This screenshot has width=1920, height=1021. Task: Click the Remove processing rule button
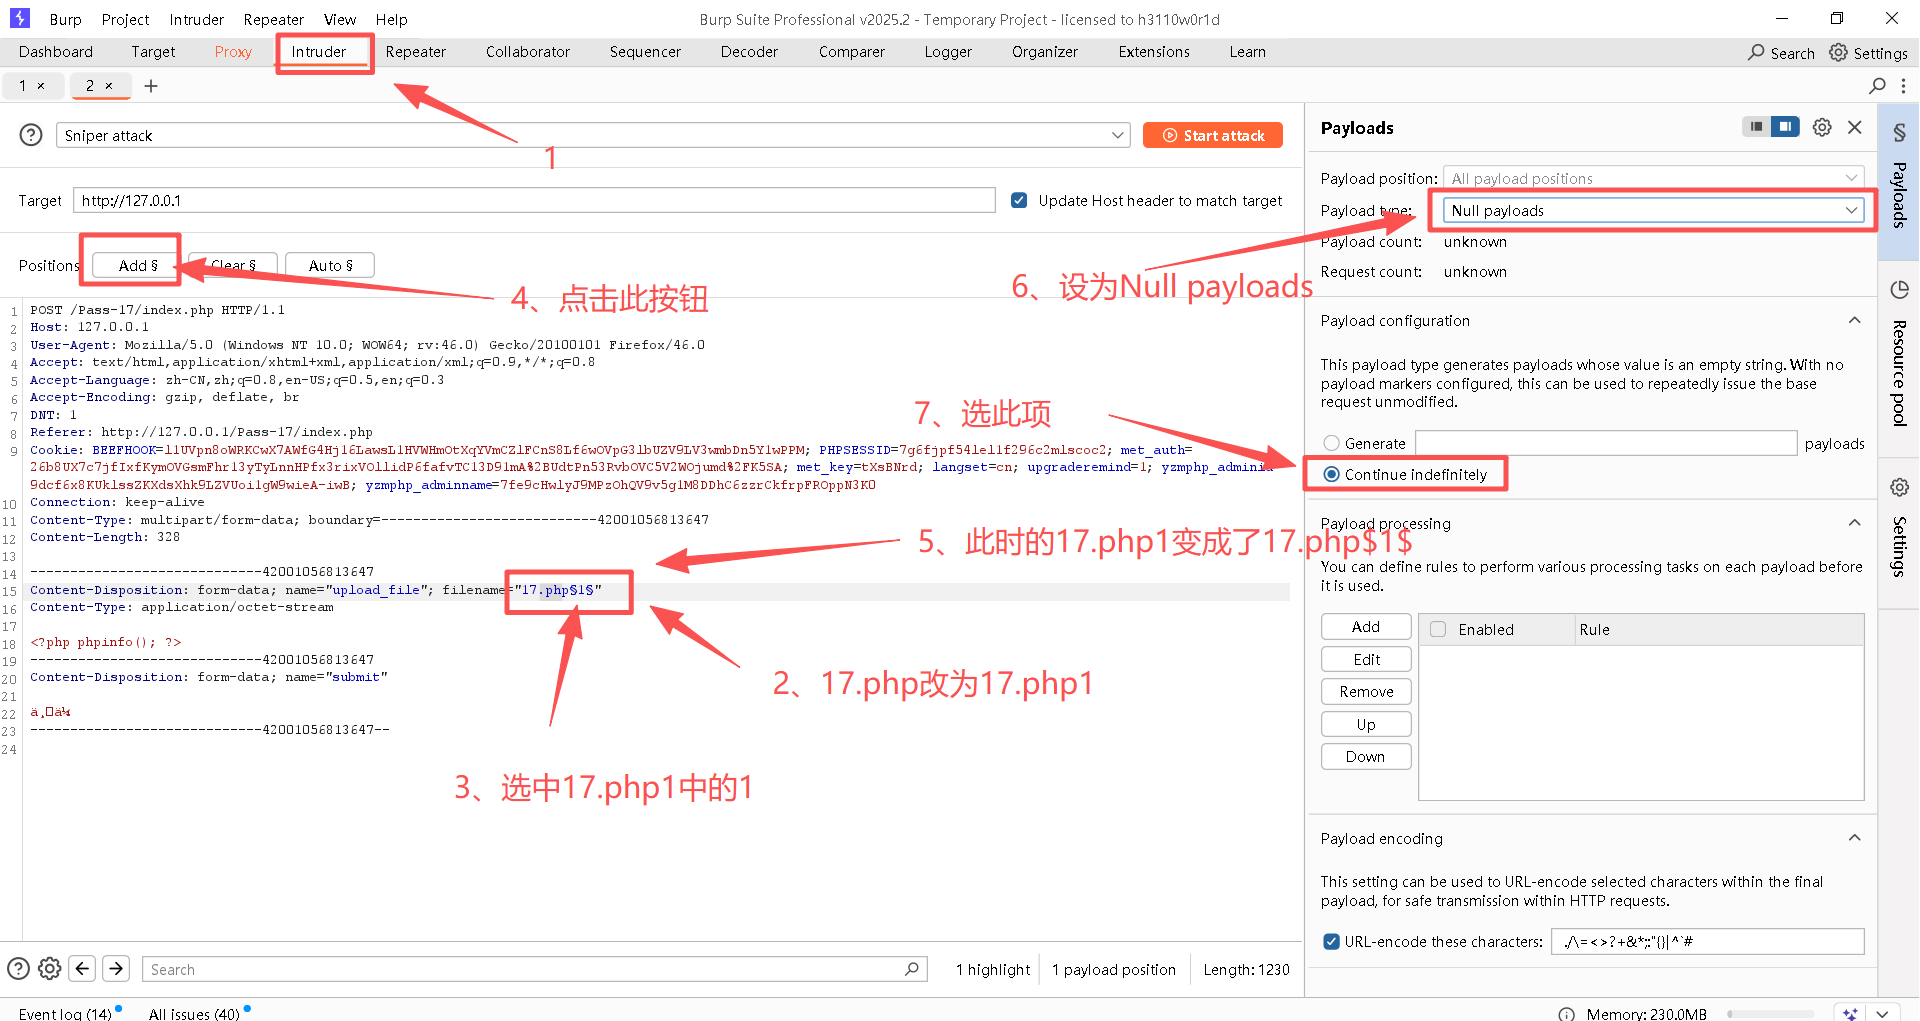1366,691
